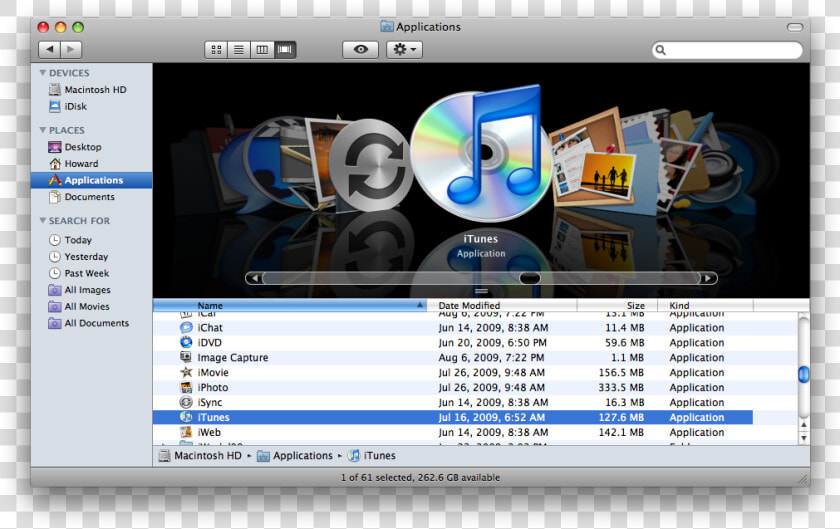Open Quick Look with the eye button
This screenshot has width=840, height=529.
click(x=361, y=50)
